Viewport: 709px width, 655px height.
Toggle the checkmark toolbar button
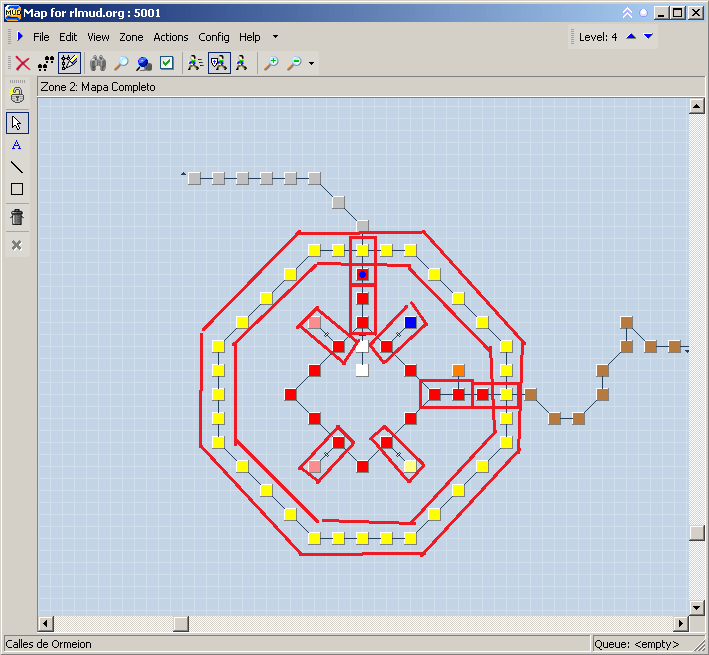pyautogui.click(x=167, y=63)
